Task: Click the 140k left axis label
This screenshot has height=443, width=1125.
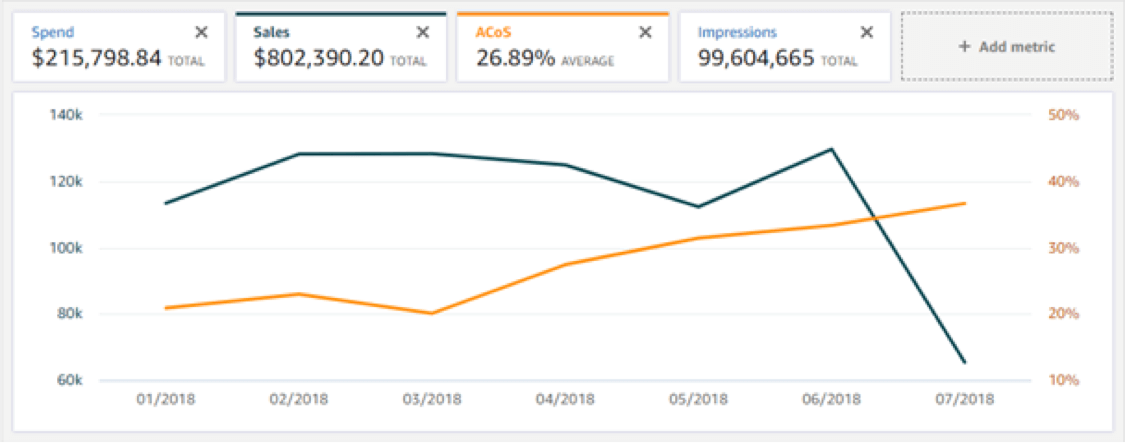Action: tap(66, 115)
